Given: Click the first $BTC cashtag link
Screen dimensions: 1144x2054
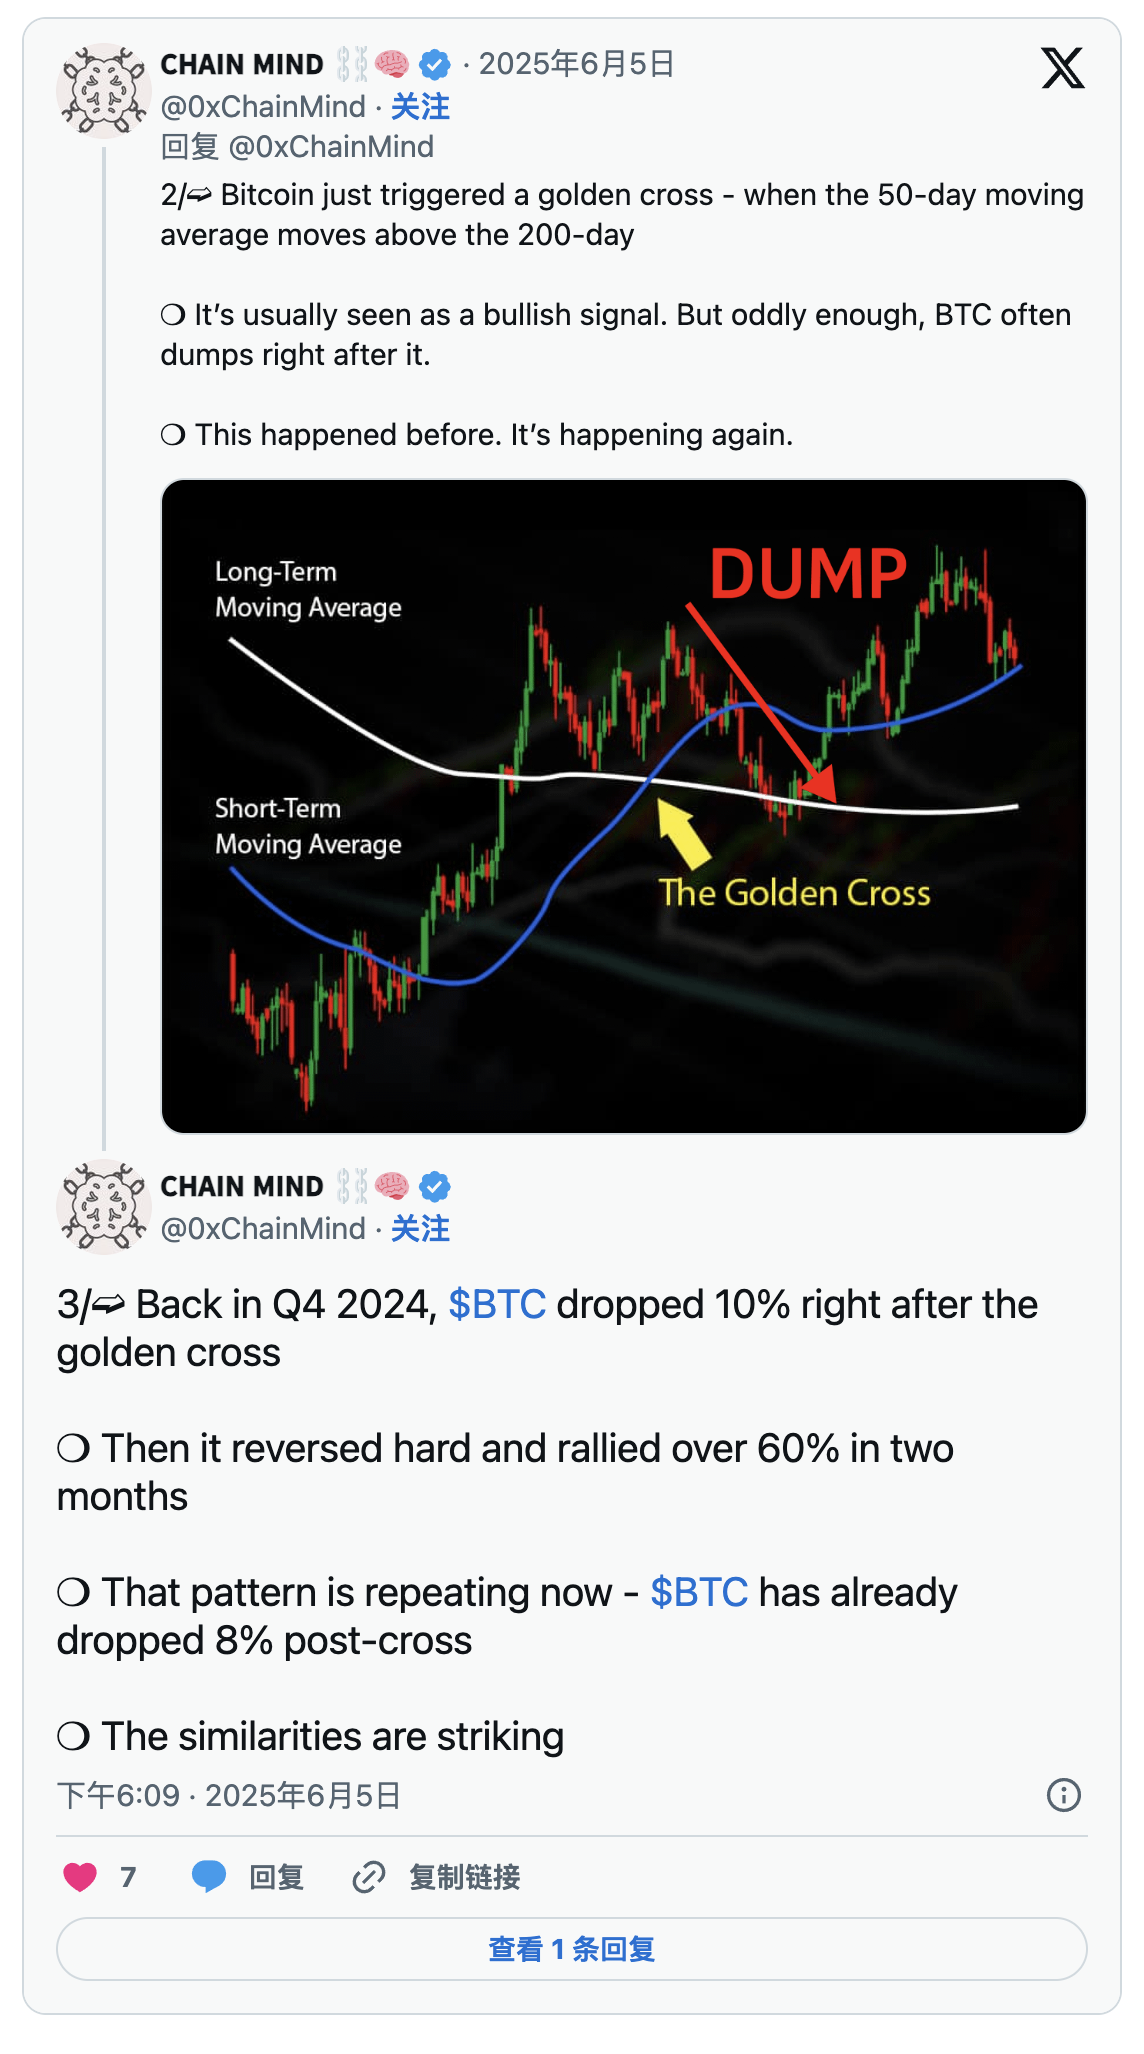Looking at the screenshot, I should pos(497,1305).
